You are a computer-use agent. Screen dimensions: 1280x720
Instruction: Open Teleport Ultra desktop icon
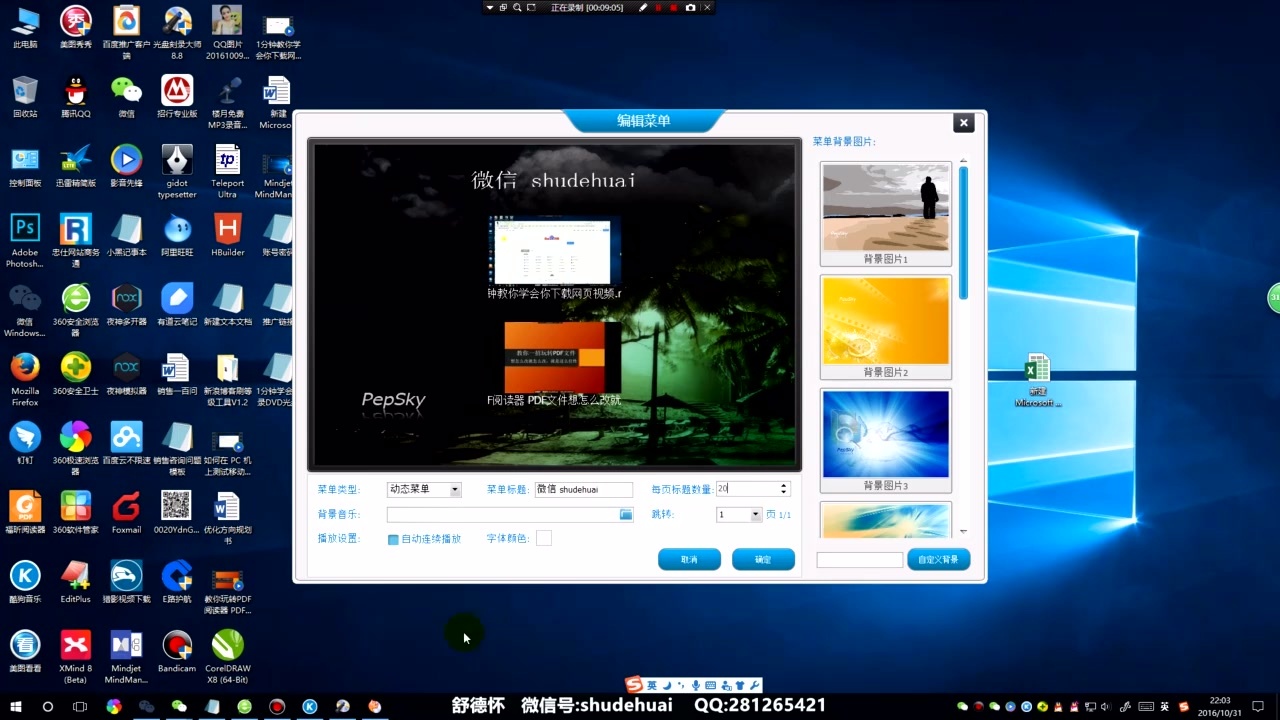click(x=228, y=171)
